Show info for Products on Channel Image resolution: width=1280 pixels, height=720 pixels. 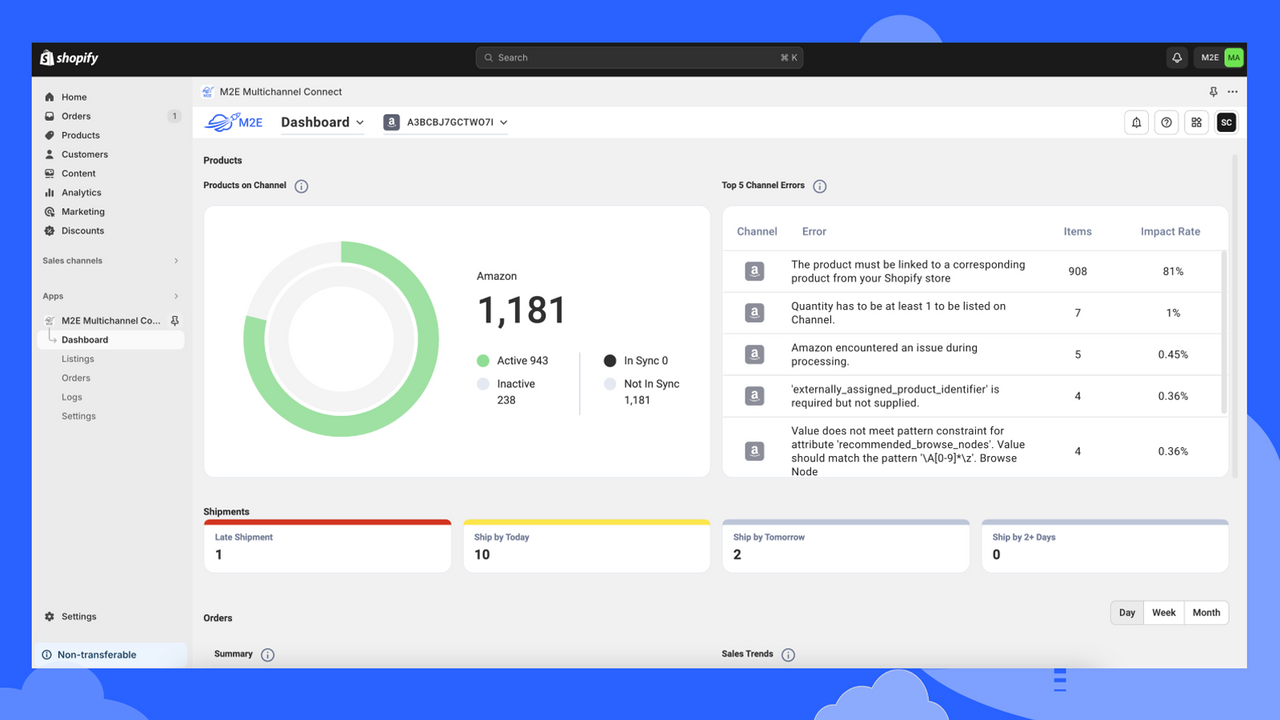pyautogui.click(x=301, y=186)
